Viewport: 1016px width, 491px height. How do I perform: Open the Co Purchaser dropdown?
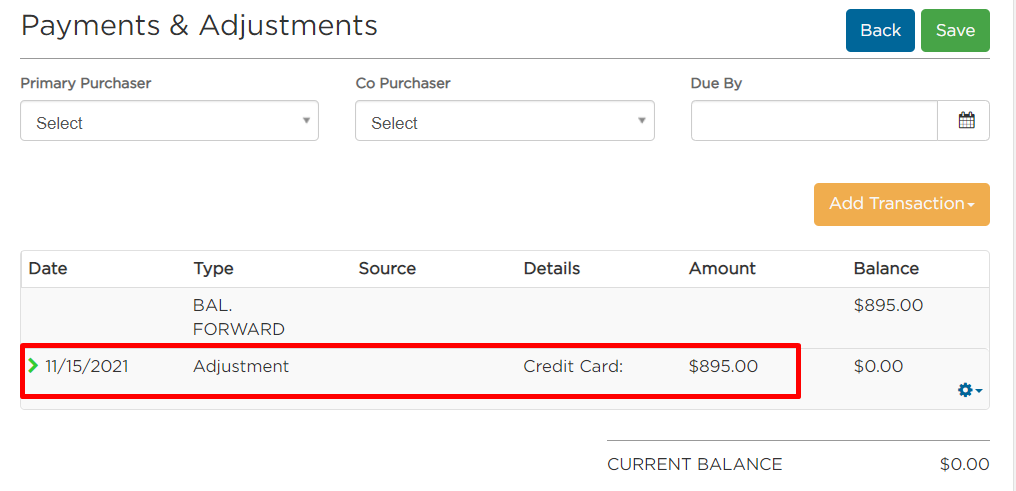[x=505, y=120]
